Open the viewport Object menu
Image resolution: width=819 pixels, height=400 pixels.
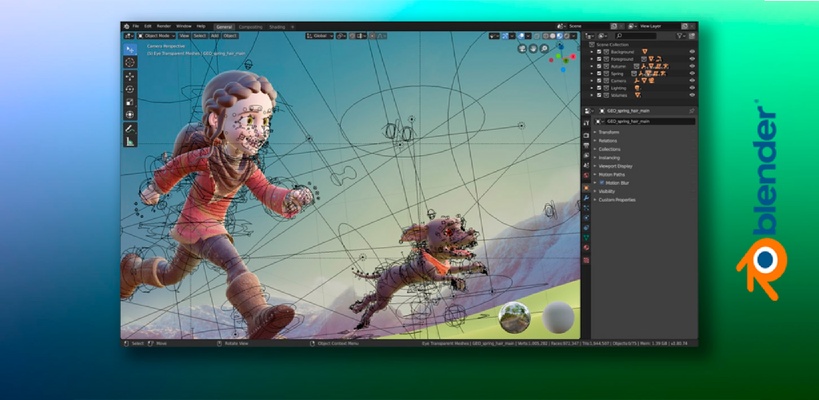230,36
